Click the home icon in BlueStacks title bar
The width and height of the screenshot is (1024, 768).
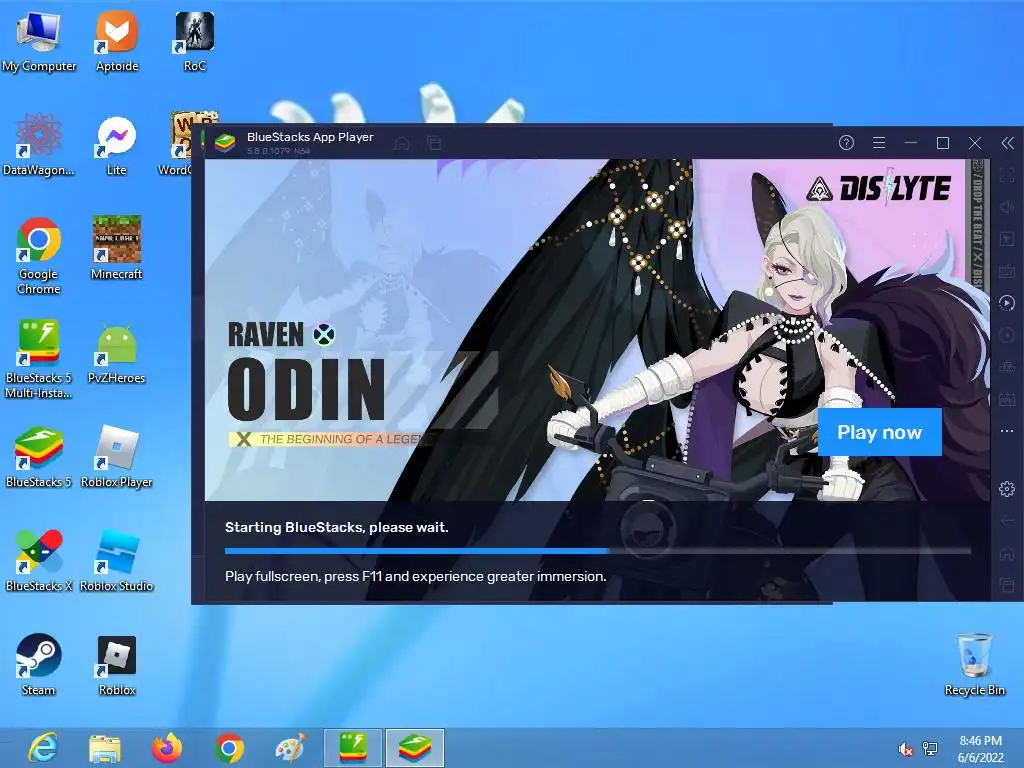click(x=402, y=143)
